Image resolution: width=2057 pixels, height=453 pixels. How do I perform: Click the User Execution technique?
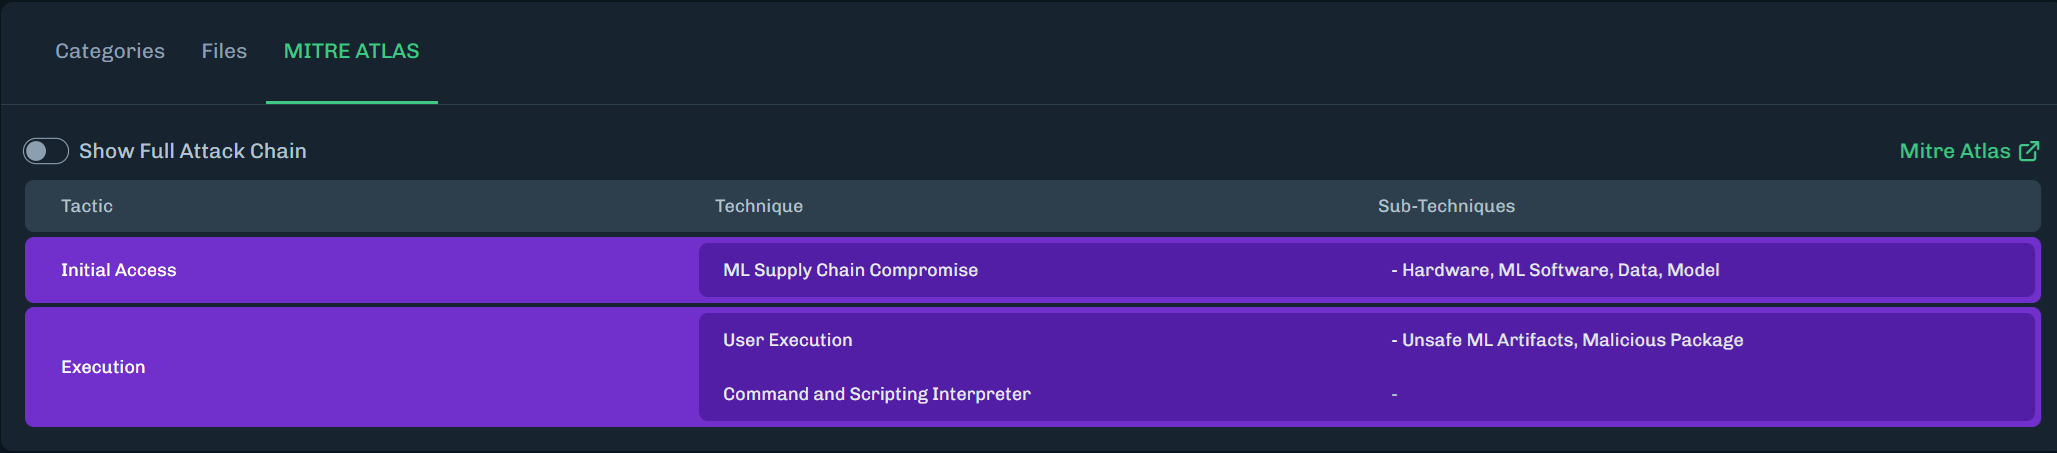pos(788,340)
